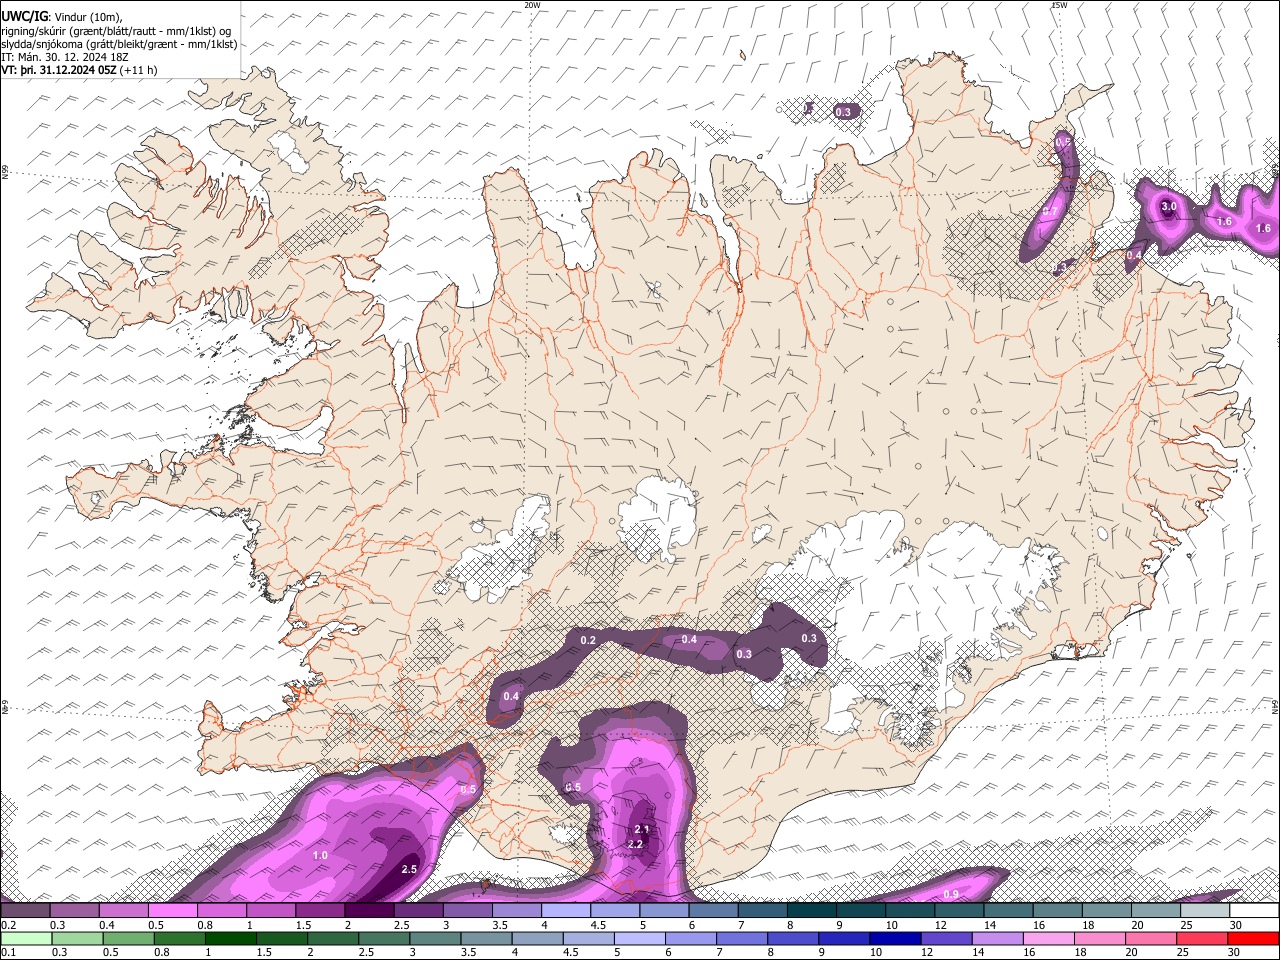1280x960 pixels.
Task: Click the '2.2' precipitation value on the map
Action: click(x=635, y=845)
